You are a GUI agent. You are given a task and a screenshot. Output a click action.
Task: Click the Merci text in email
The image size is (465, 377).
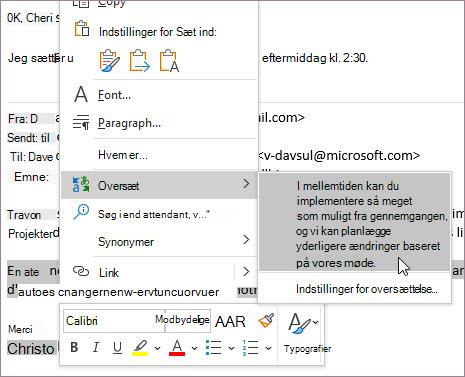click(20, 329)
